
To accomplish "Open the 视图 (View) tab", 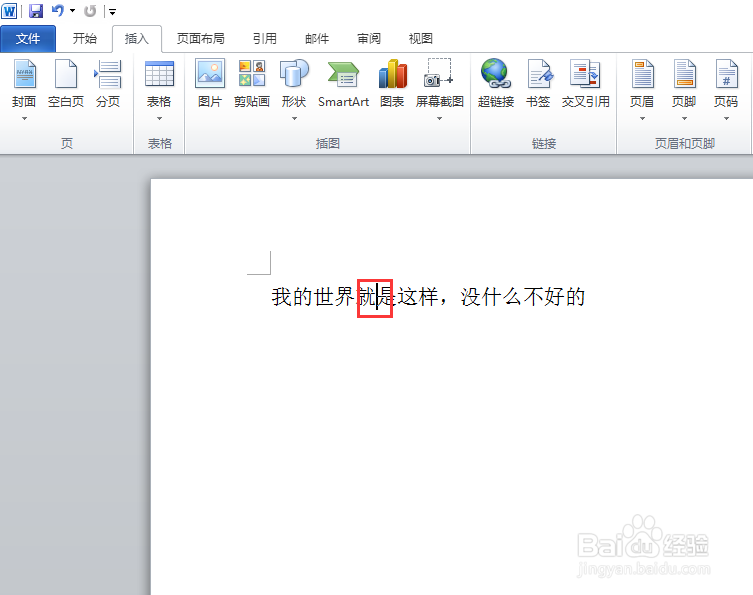I will (x=421, y=38).
